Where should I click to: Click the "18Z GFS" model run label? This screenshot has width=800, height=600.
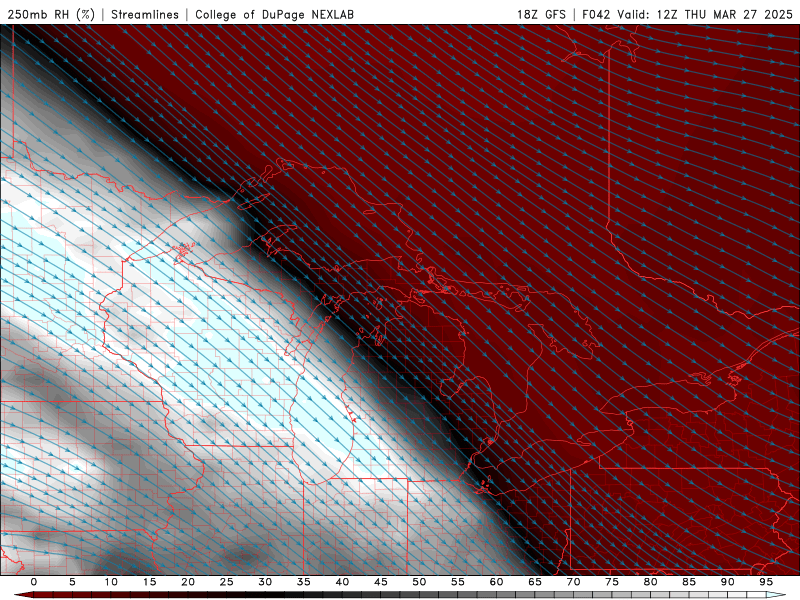[x=541, y=14]
